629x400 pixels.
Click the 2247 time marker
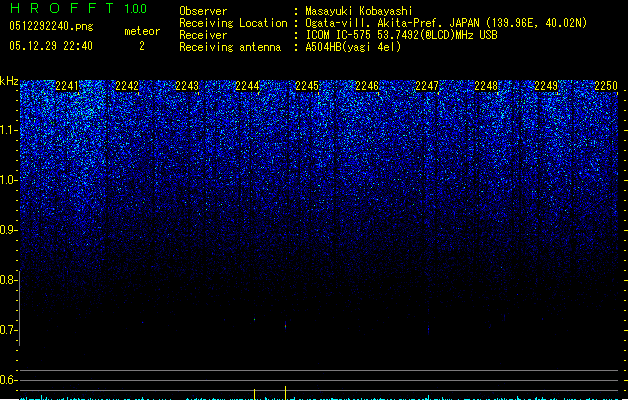[x=427, y=86]
